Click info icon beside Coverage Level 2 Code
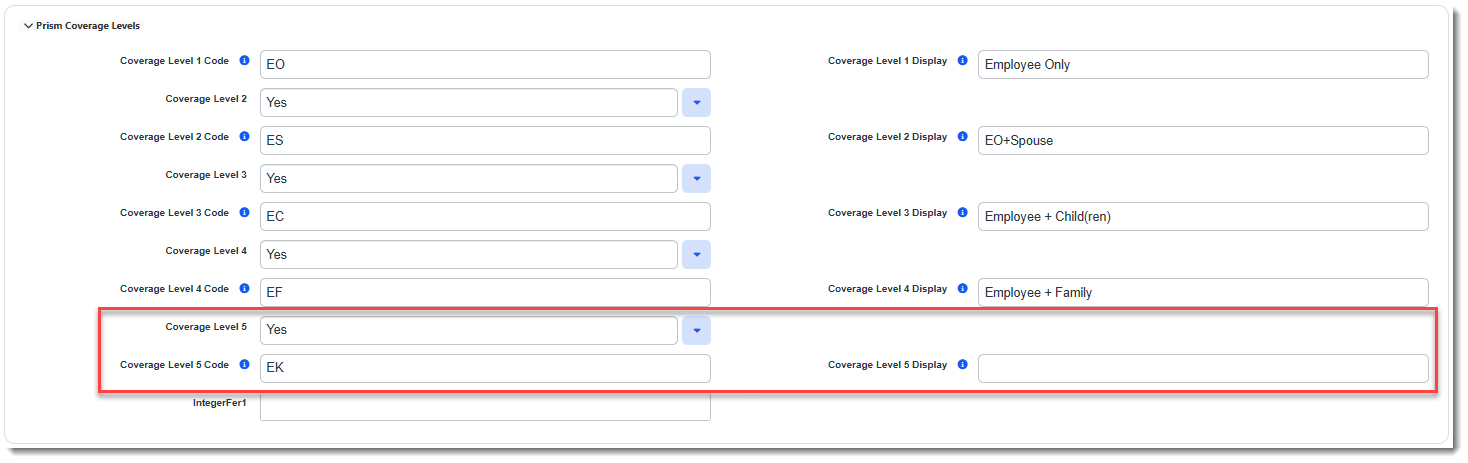This screenshot has height=463, width=1468. click(244, 137)
